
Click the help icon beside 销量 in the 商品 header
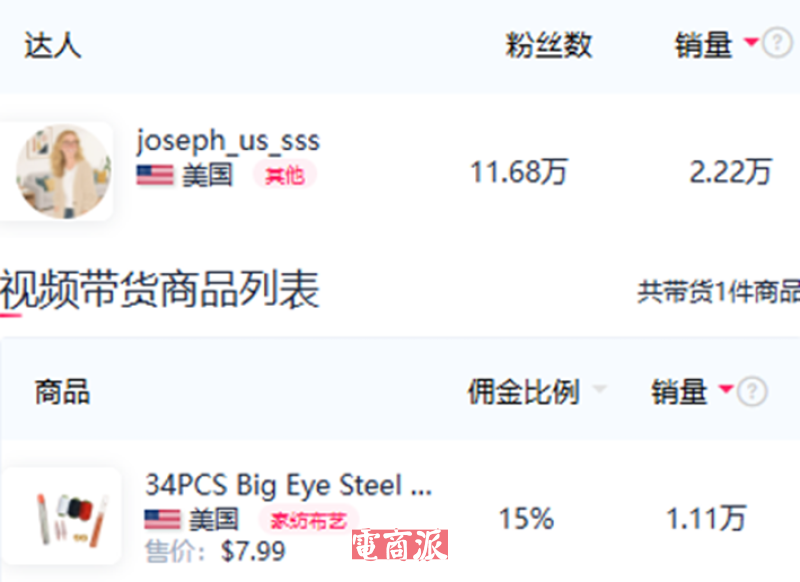[x=752, y=392]
